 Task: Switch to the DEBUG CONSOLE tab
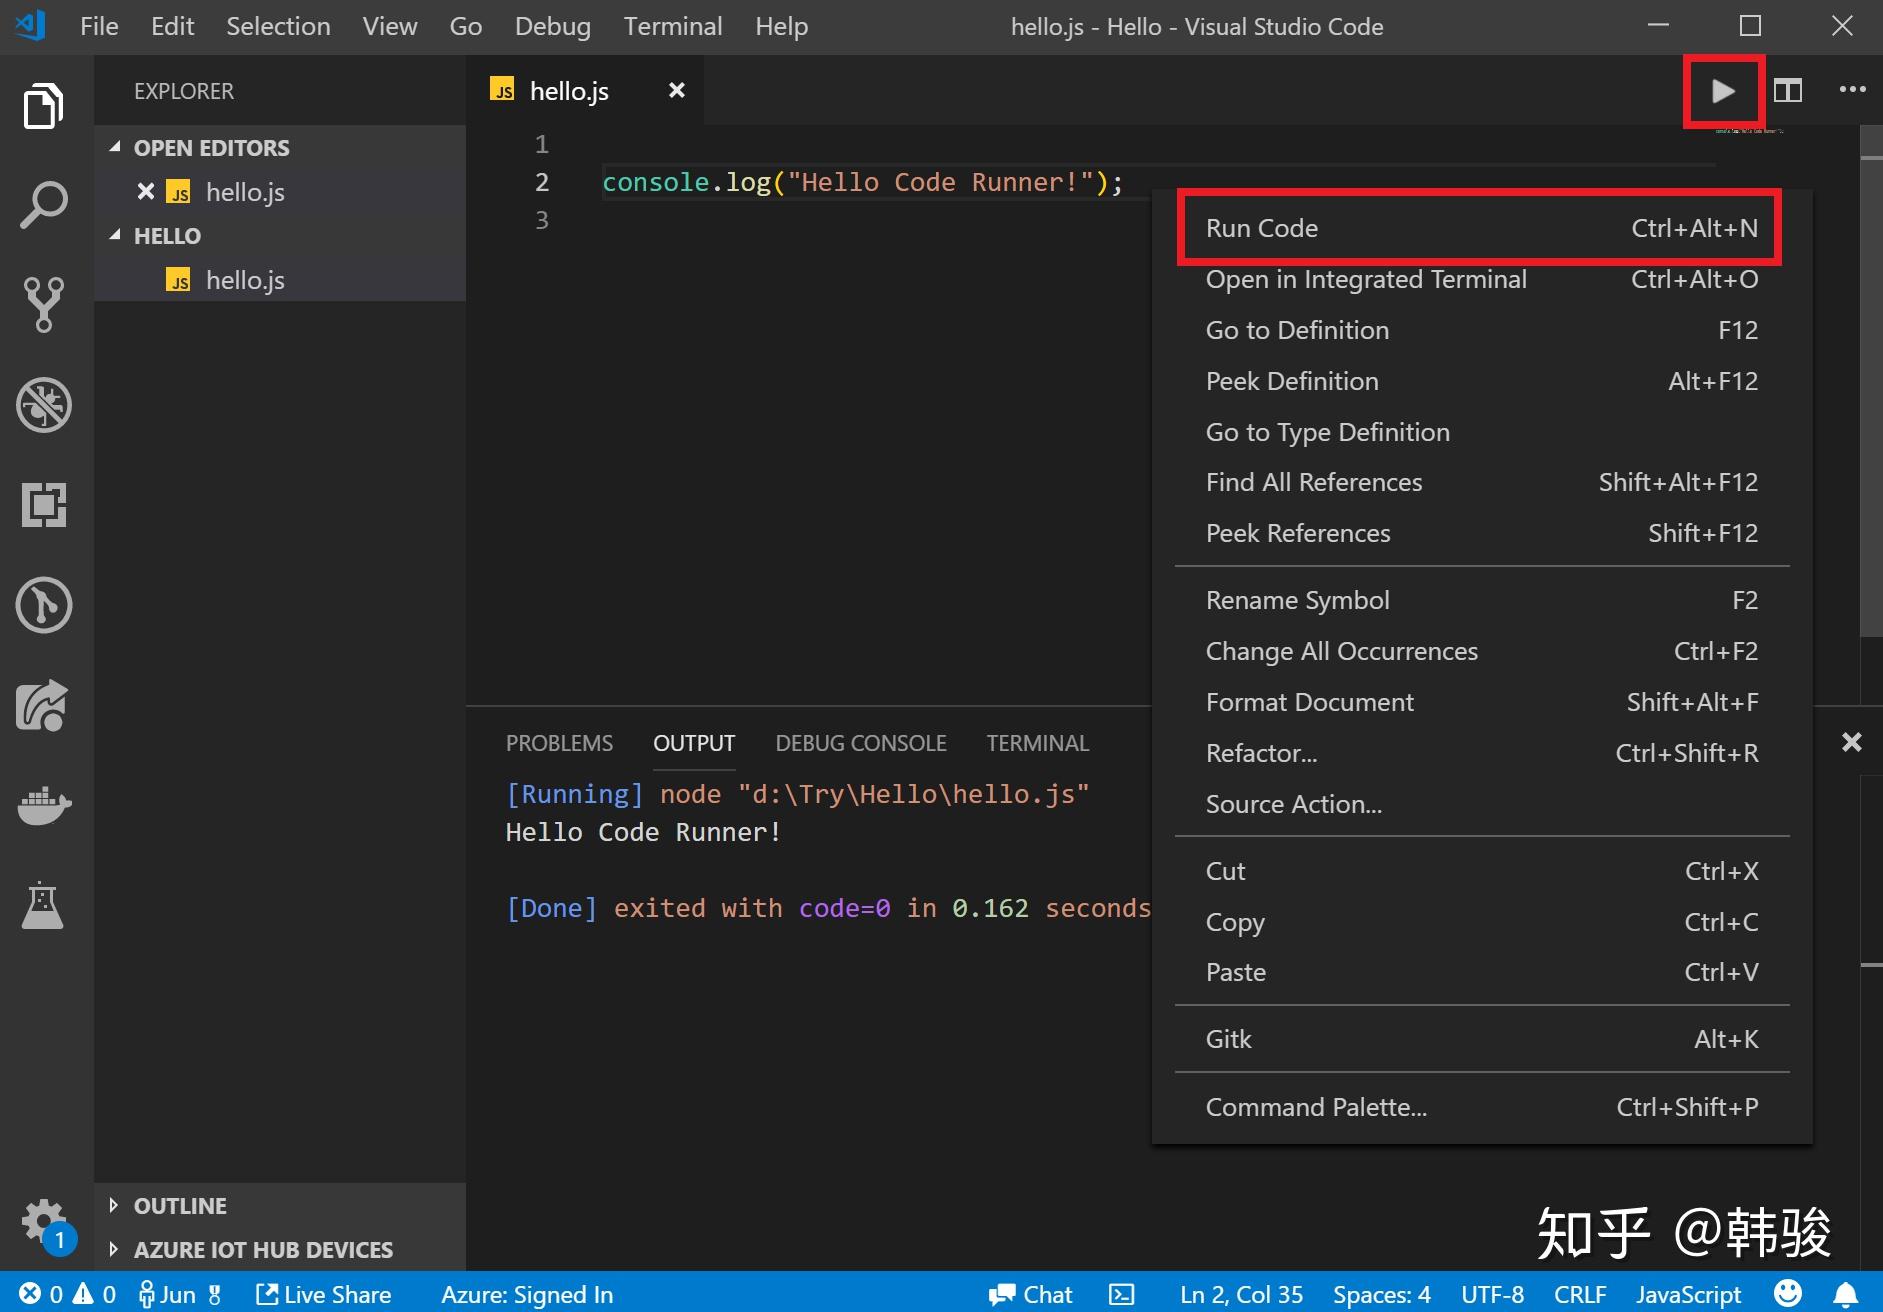[860, 743]
